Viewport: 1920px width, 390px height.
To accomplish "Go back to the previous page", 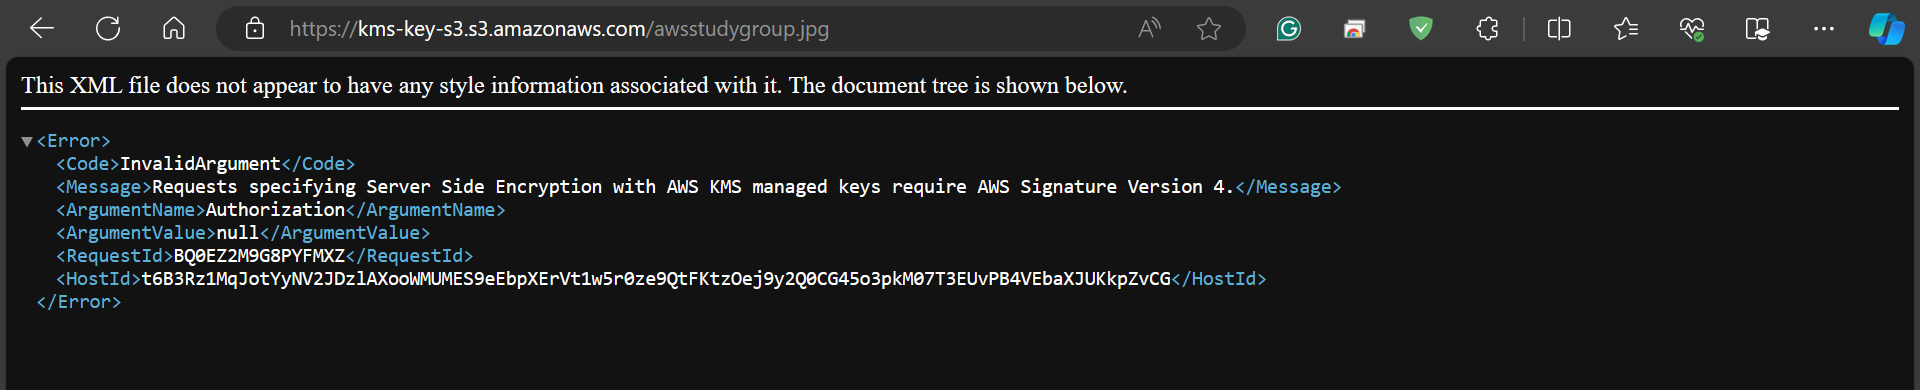I will pos(42,29).
